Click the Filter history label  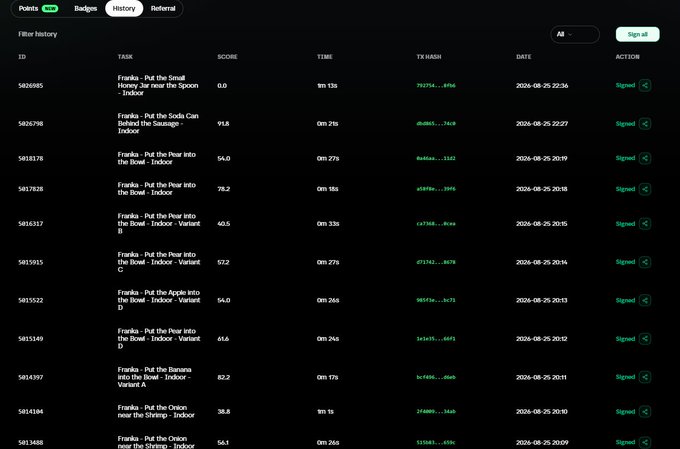coord(38,34)
